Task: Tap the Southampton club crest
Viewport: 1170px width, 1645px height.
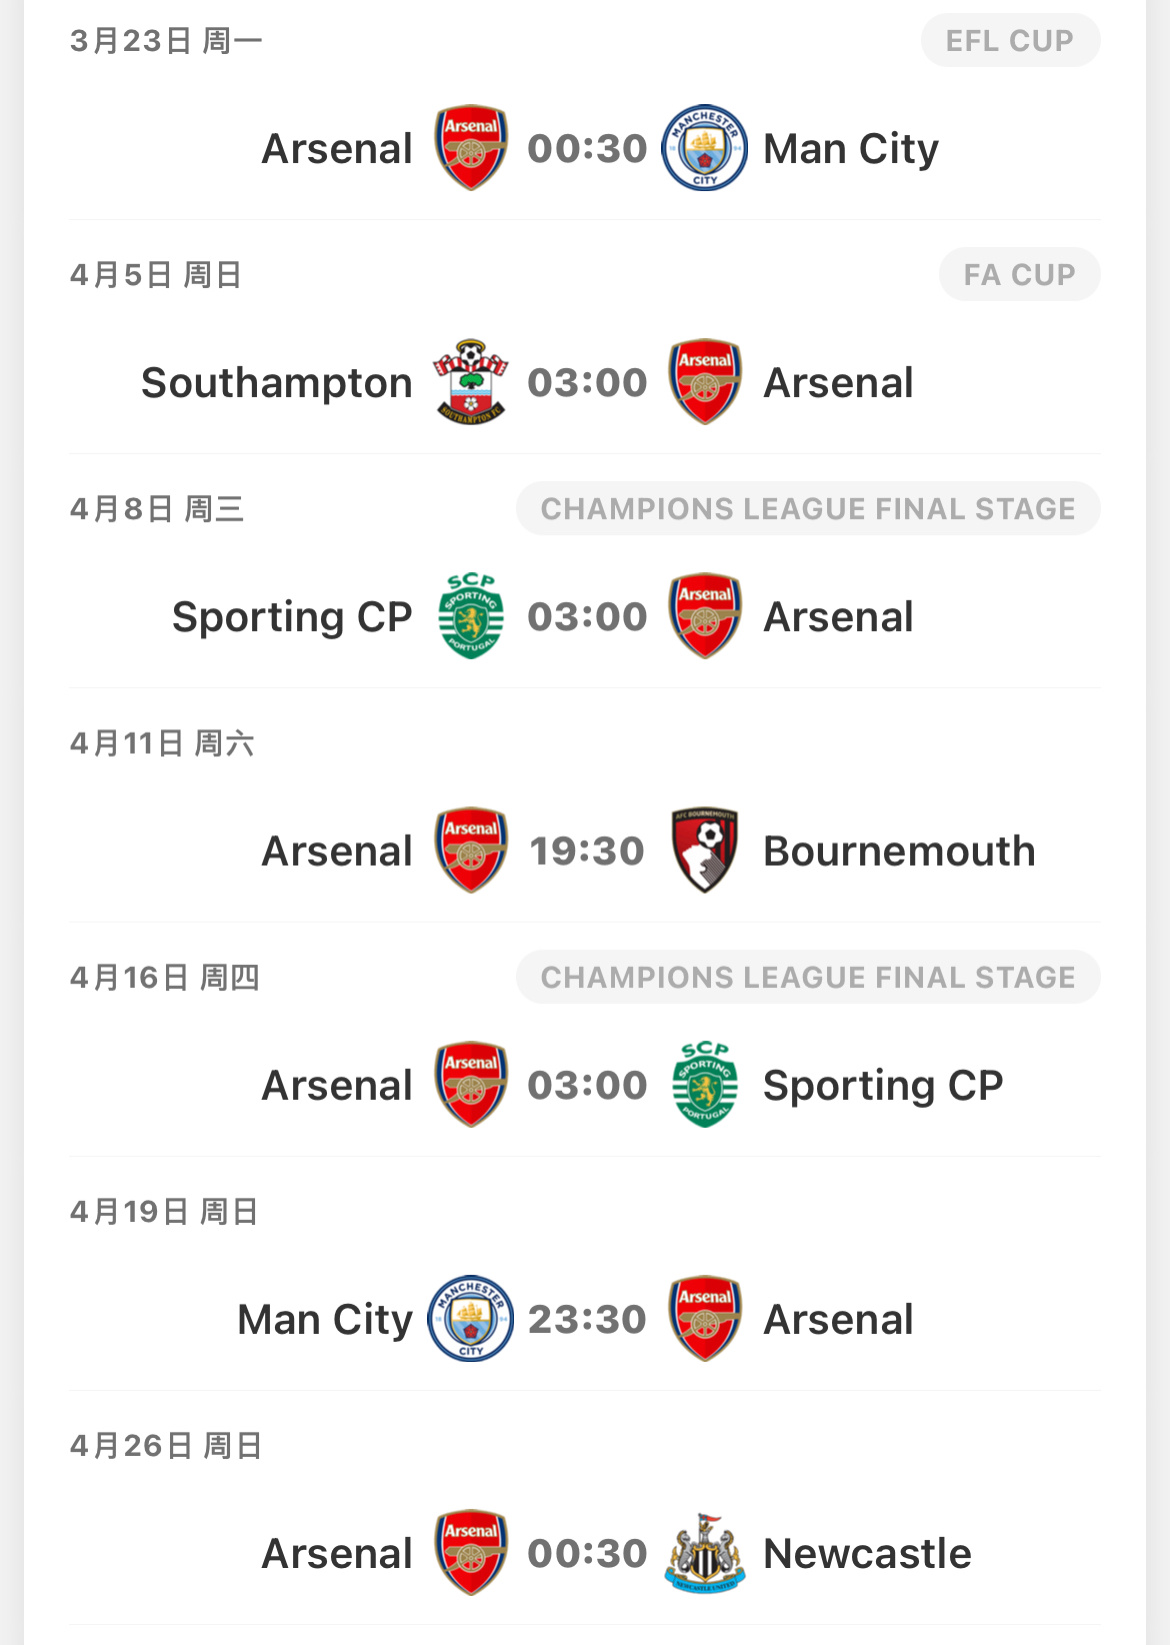Action: (x=470, y=382)
